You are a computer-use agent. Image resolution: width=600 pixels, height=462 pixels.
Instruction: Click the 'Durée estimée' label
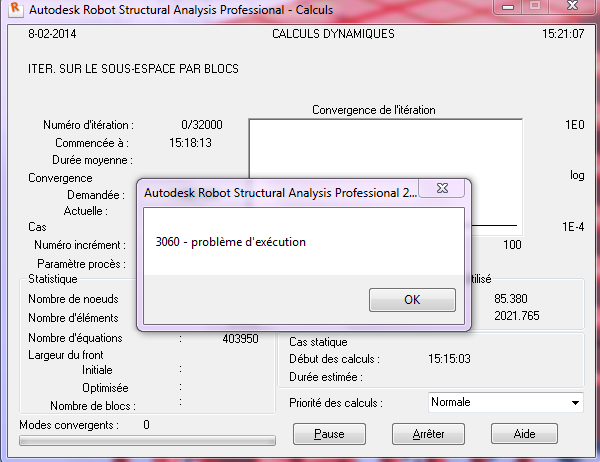(326, 377)
